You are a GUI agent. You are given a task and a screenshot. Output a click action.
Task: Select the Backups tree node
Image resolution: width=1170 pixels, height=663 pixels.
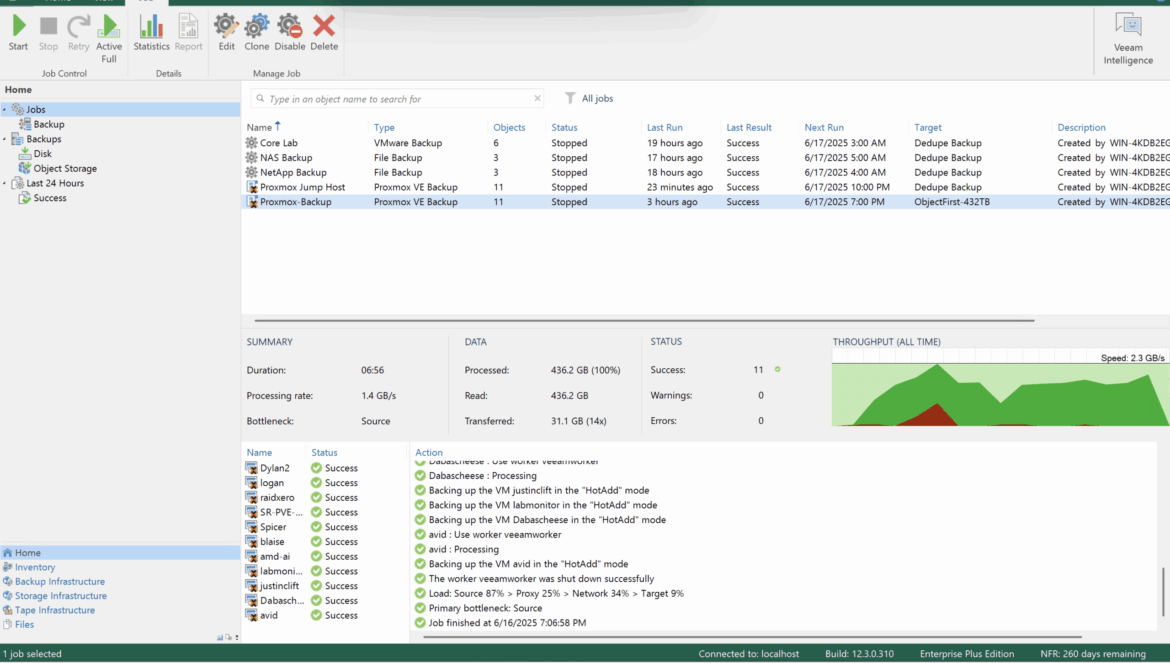coord(43,139)
